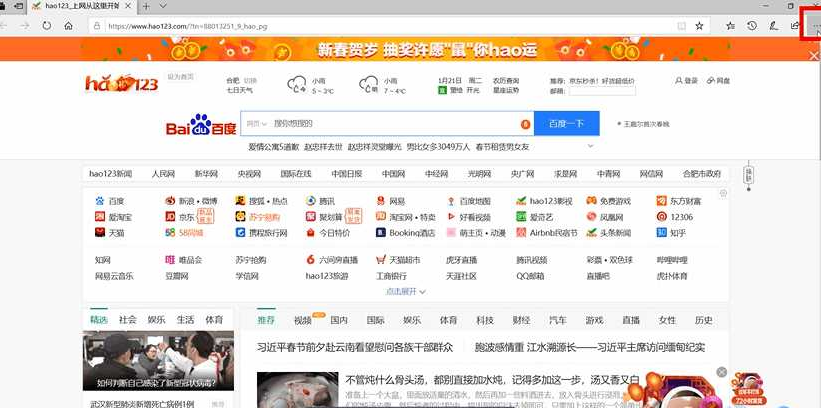Image resolution: width=821 pixels, height=408 pixels.
Task: Click 点击展开 to expand more sites
Action: [406, 291]
